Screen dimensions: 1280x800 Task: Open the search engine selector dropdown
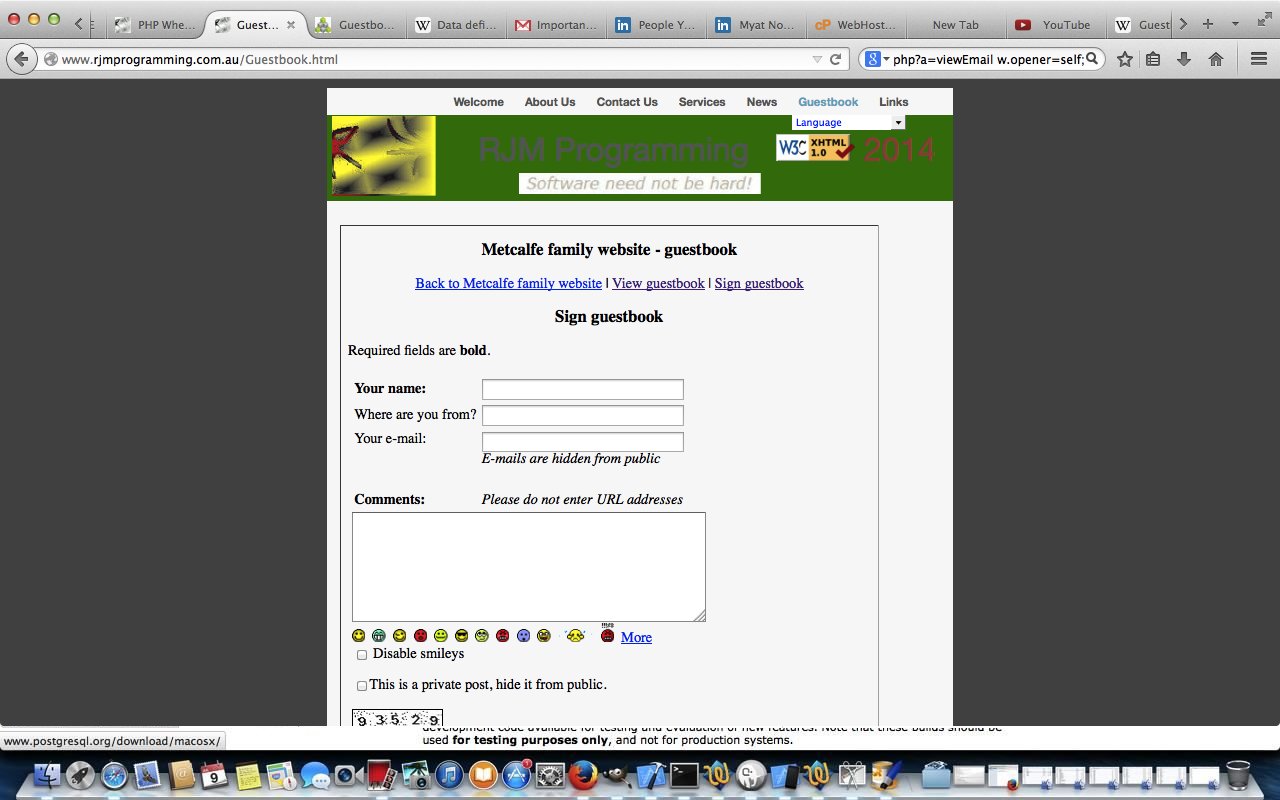(x=876, y=59)
